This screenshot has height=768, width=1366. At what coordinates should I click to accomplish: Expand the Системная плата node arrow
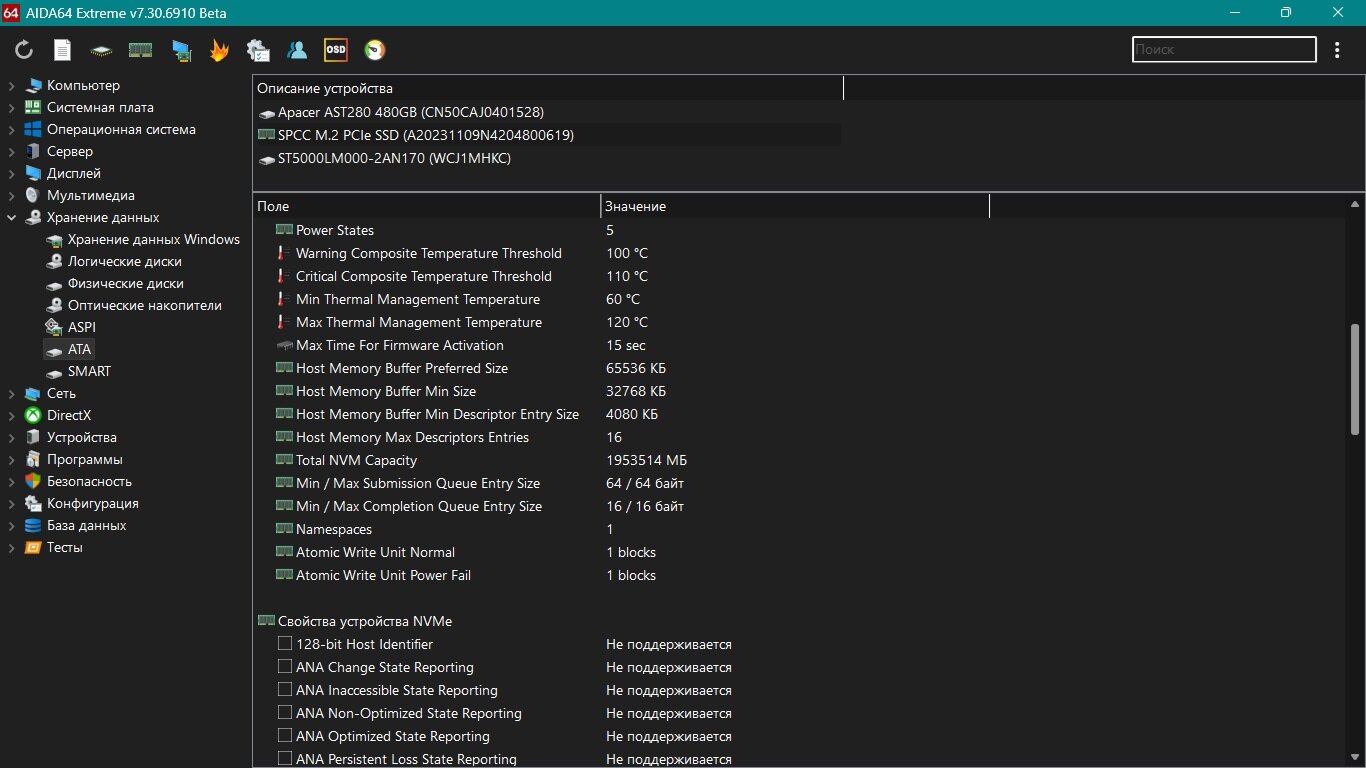pos(11,107)
